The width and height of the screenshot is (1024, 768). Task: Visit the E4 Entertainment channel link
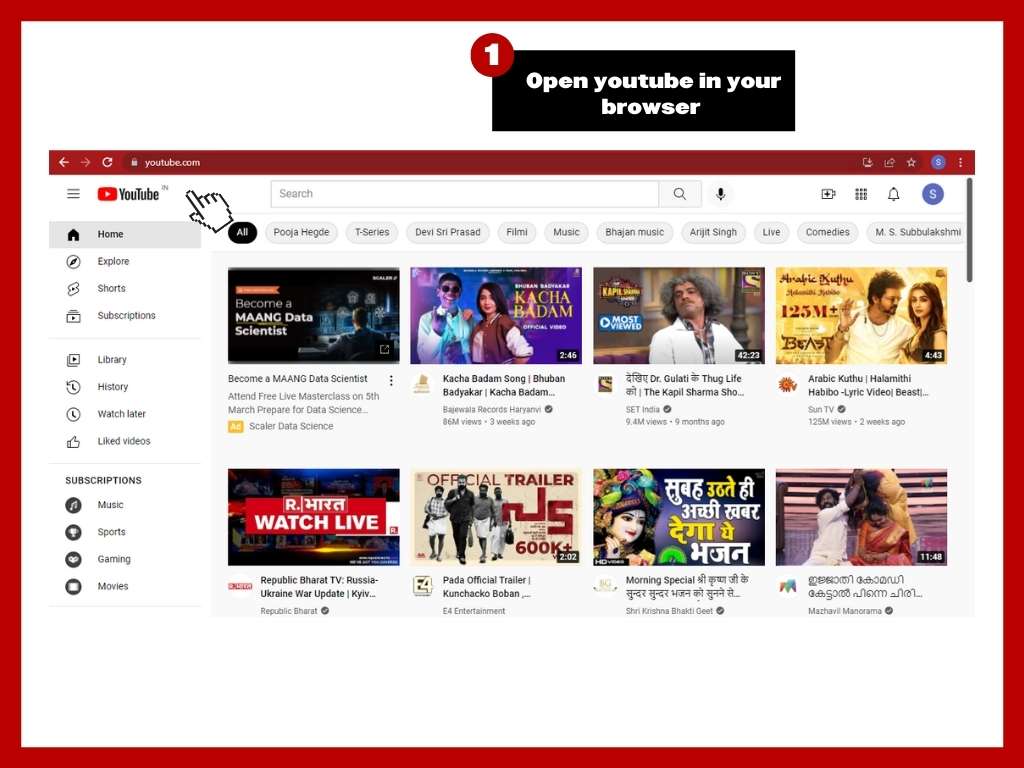click(474, 611)
